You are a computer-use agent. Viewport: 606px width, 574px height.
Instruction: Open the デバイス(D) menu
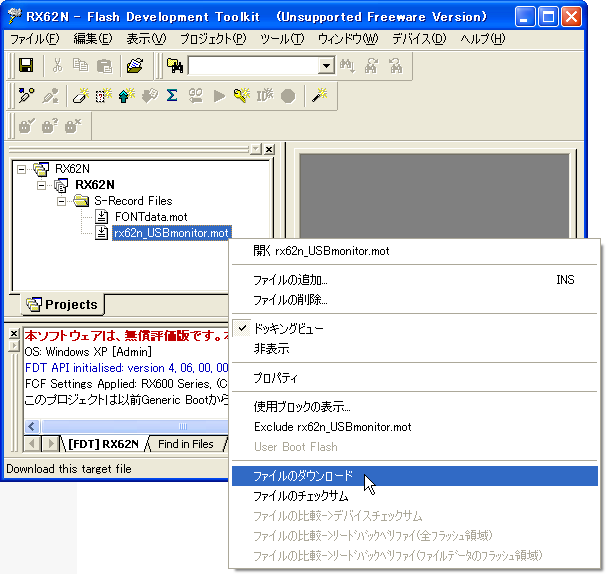(x=419, y=39)
